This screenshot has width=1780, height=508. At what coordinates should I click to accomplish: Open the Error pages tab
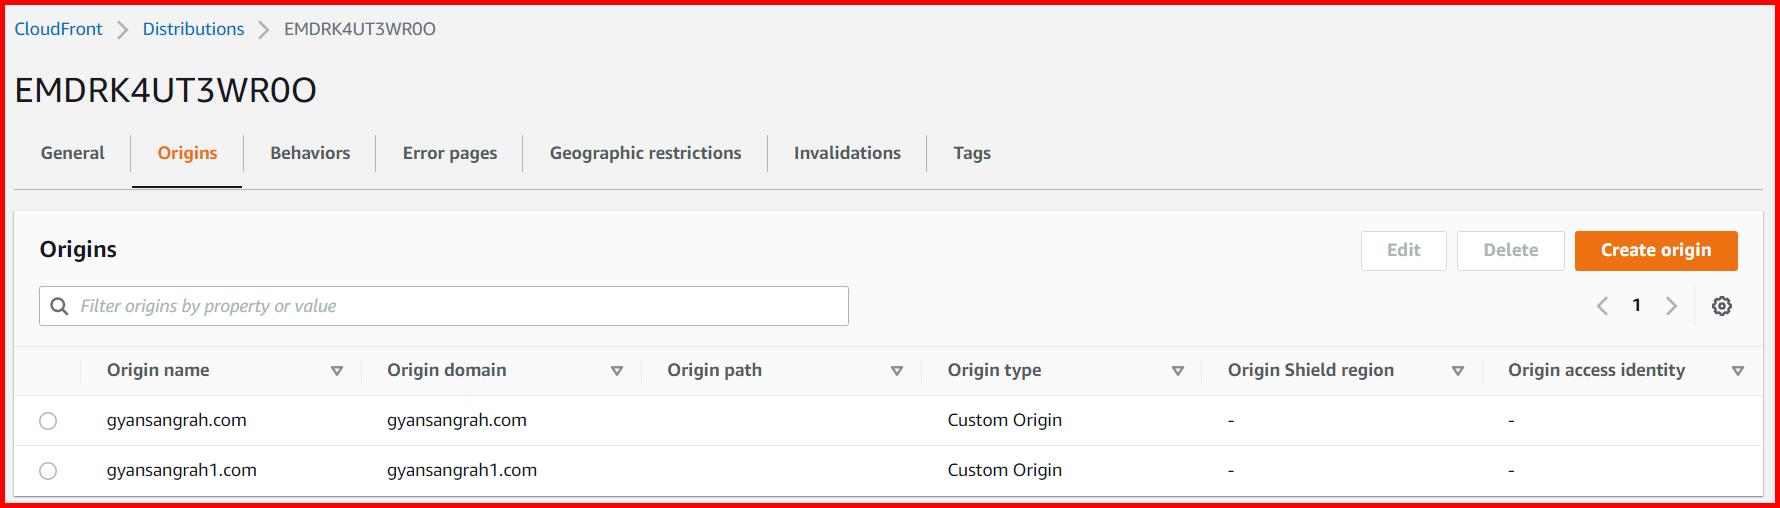450,153
